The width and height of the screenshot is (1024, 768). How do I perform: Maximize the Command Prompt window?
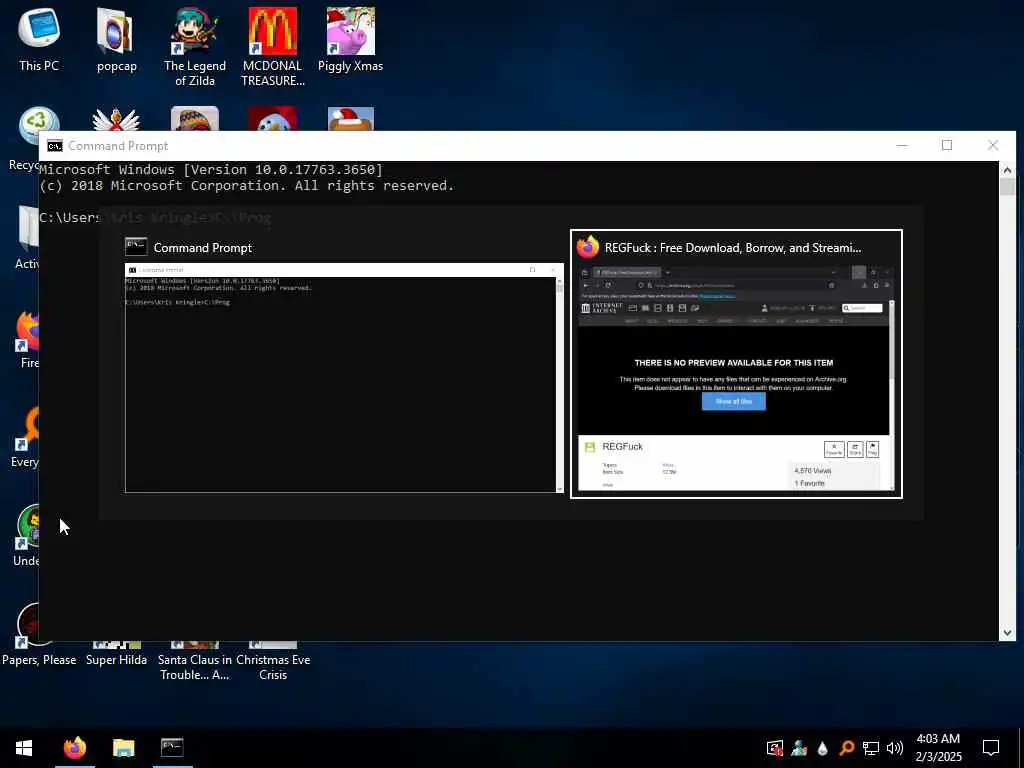[x=947, y=145]
